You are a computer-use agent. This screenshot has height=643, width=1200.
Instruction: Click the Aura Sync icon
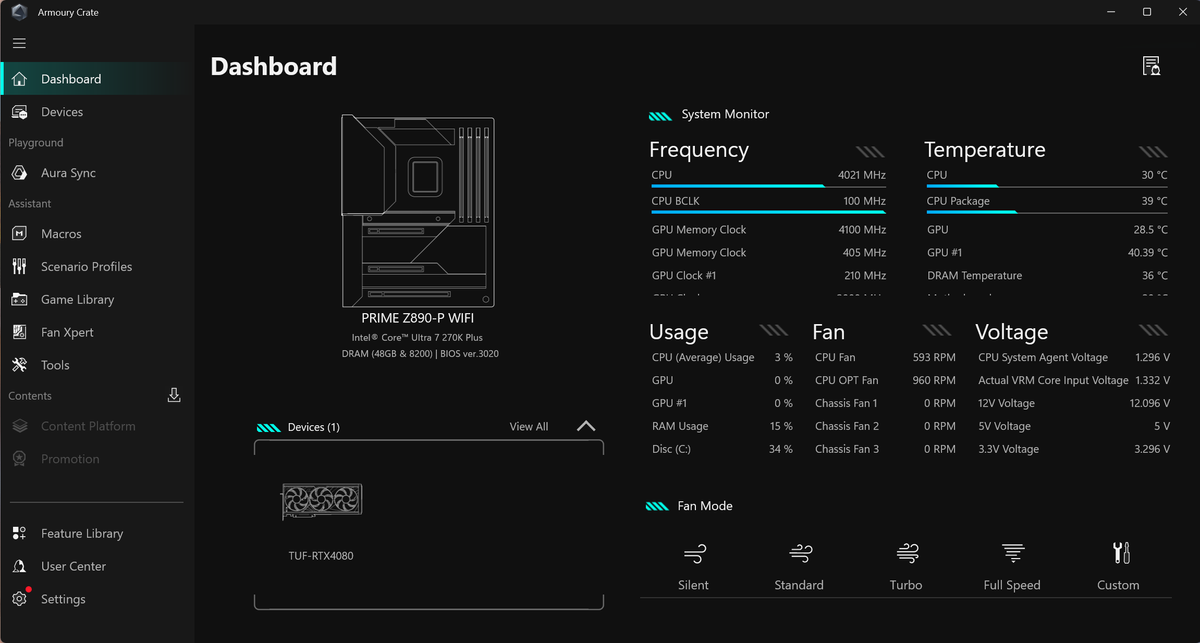[20, 173]
